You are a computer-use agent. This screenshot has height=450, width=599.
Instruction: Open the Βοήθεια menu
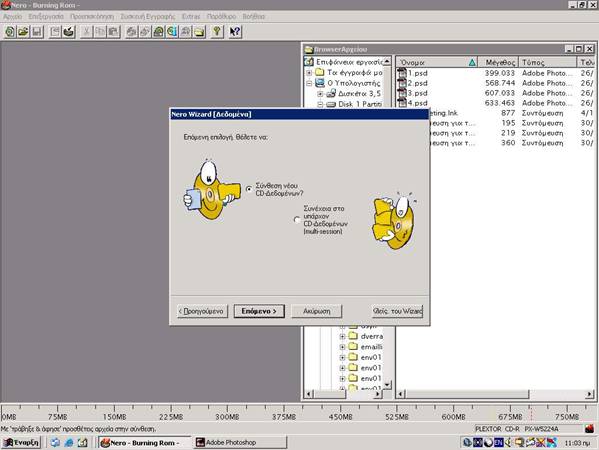(x=254, y=16)
